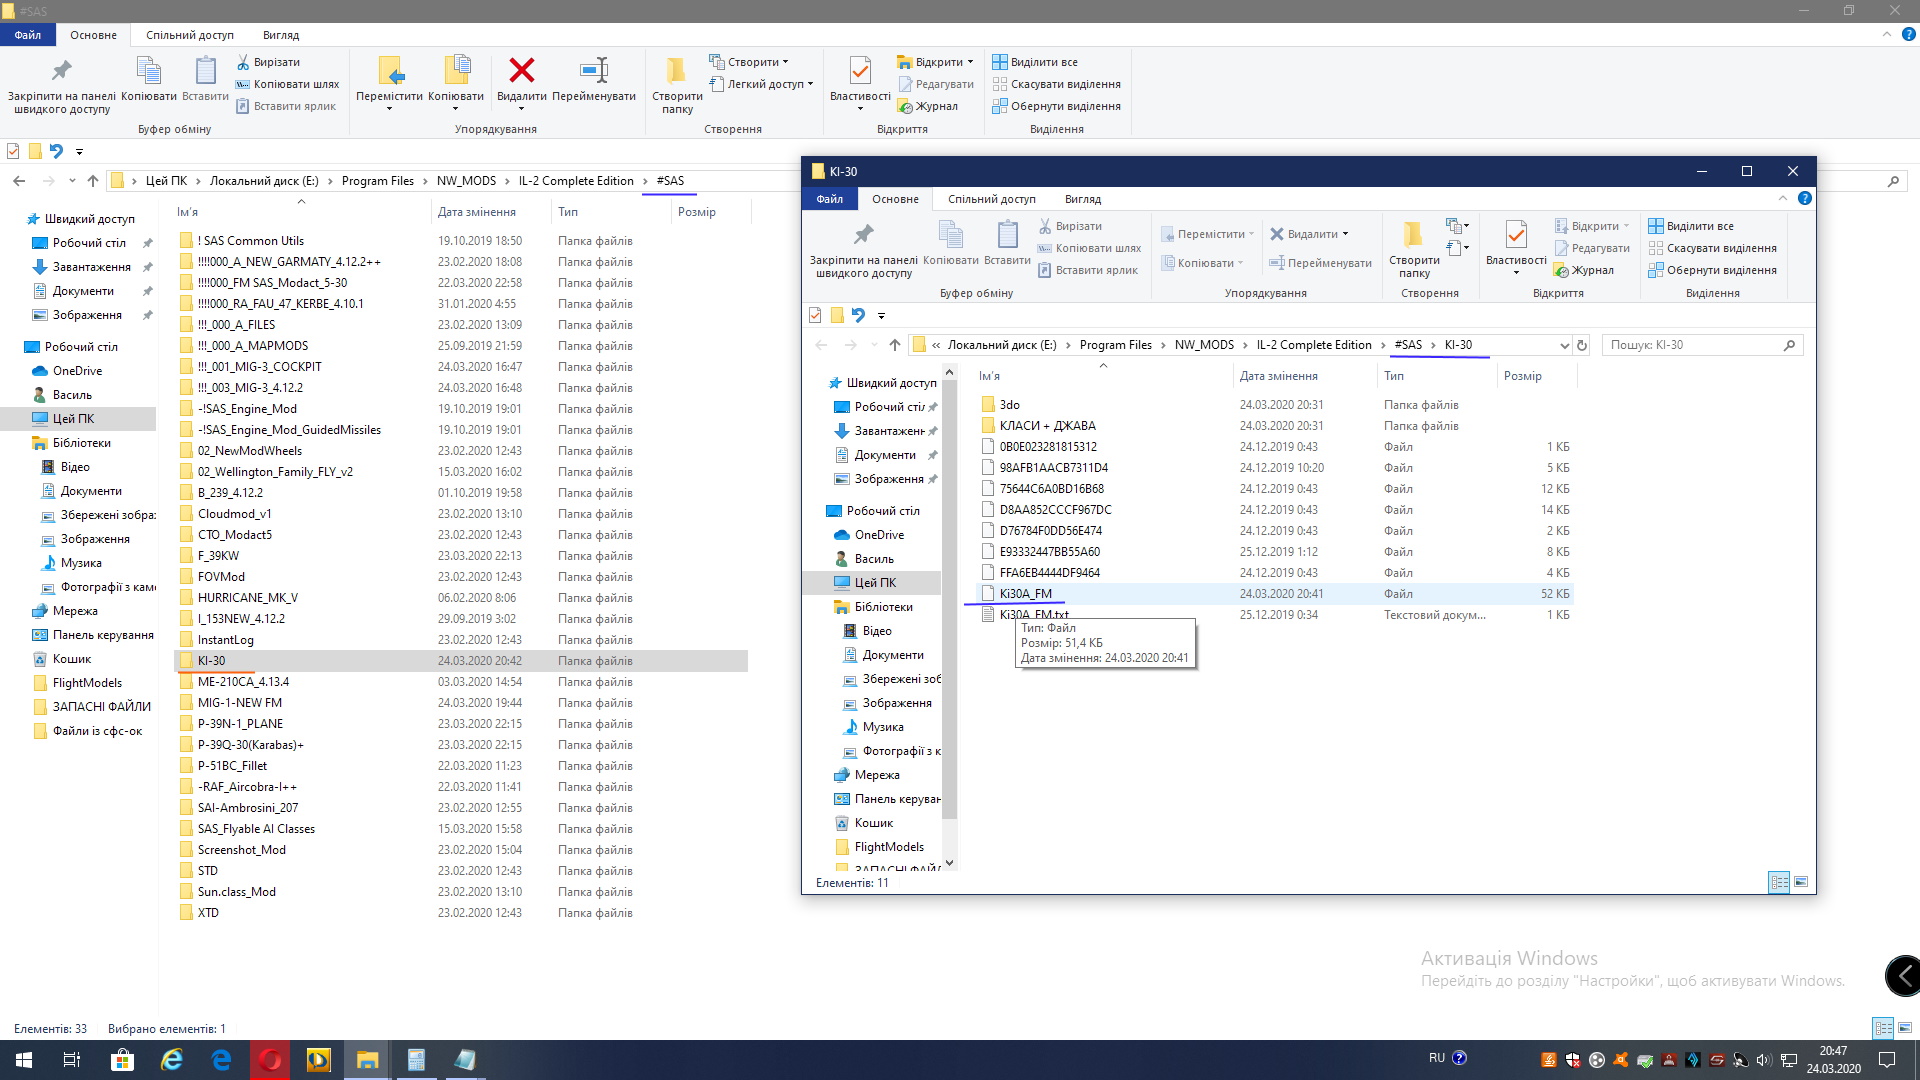
Task: Open the View tab in KI-30 window
Action: pos(1082,199)
